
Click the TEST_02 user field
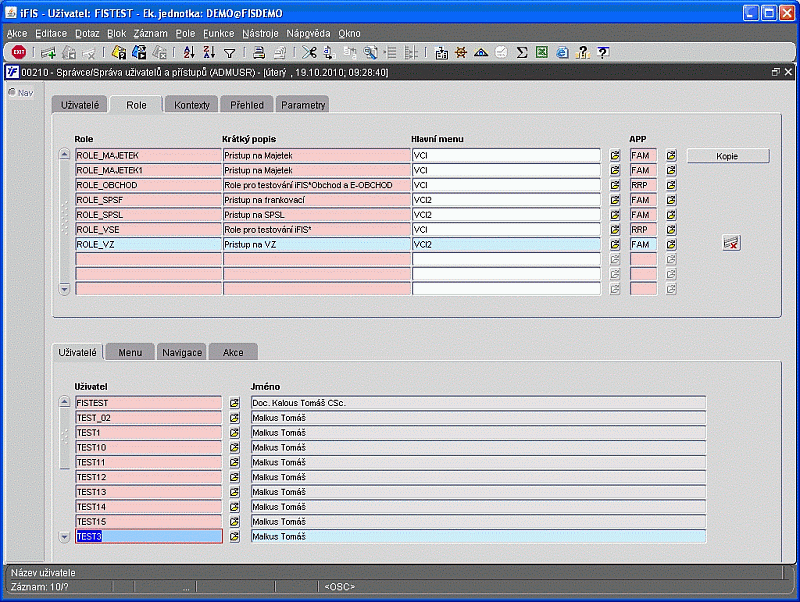tap(148, 418)
